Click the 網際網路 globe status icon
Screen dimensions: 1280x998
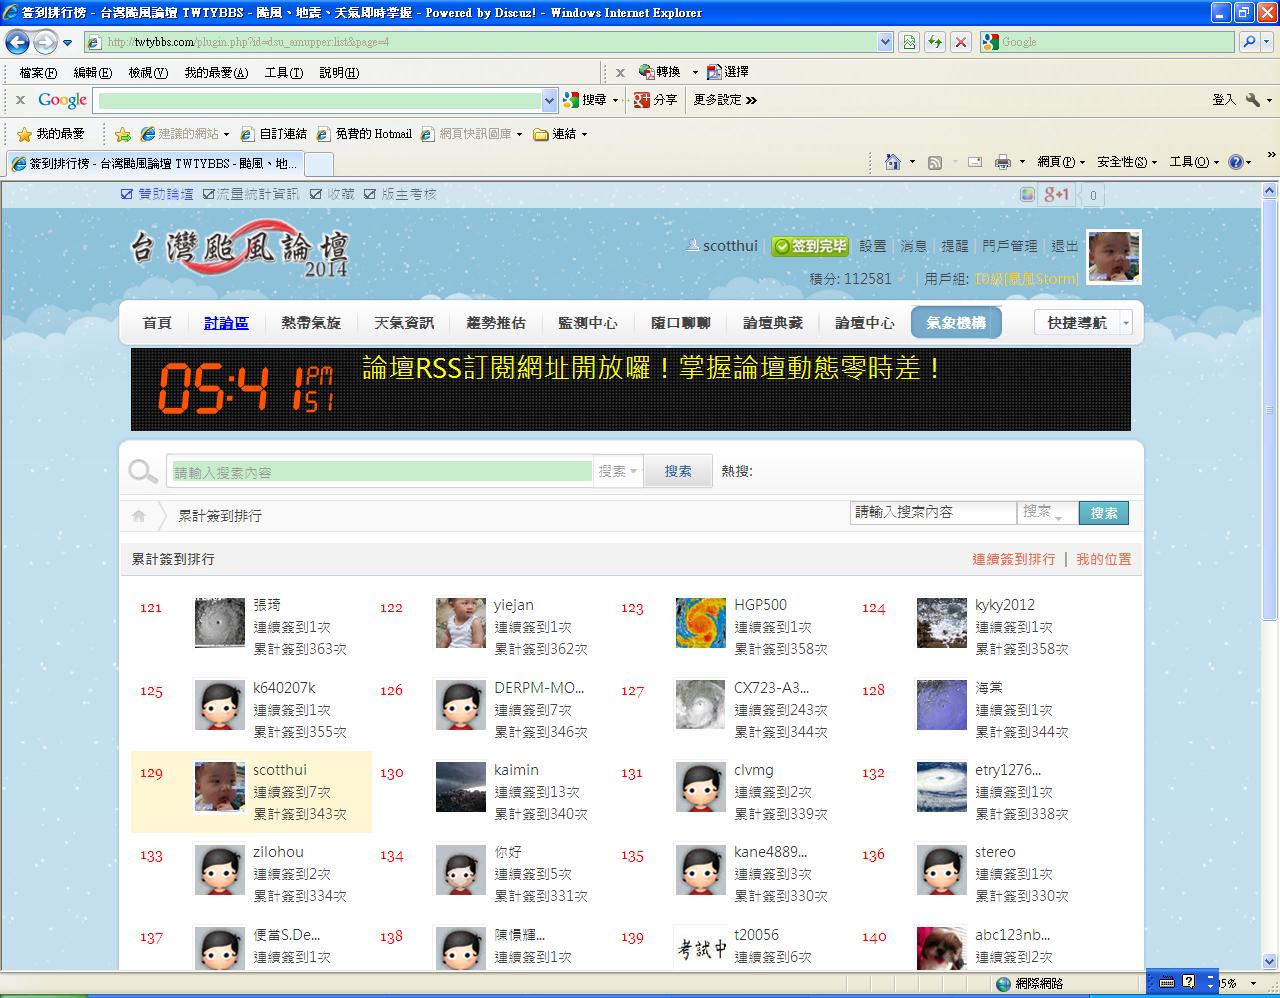point(1004,984)
